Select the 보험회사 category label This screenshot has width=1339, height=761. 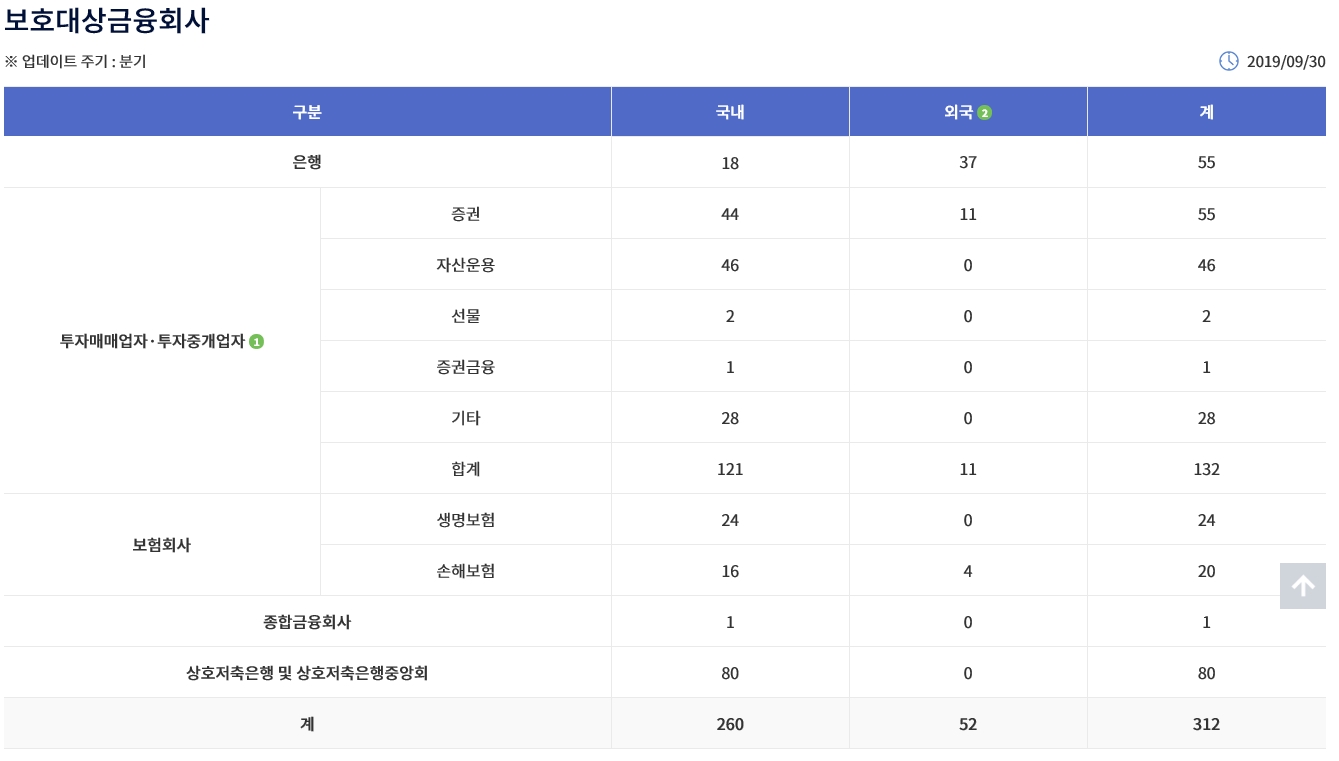[162, 545]
